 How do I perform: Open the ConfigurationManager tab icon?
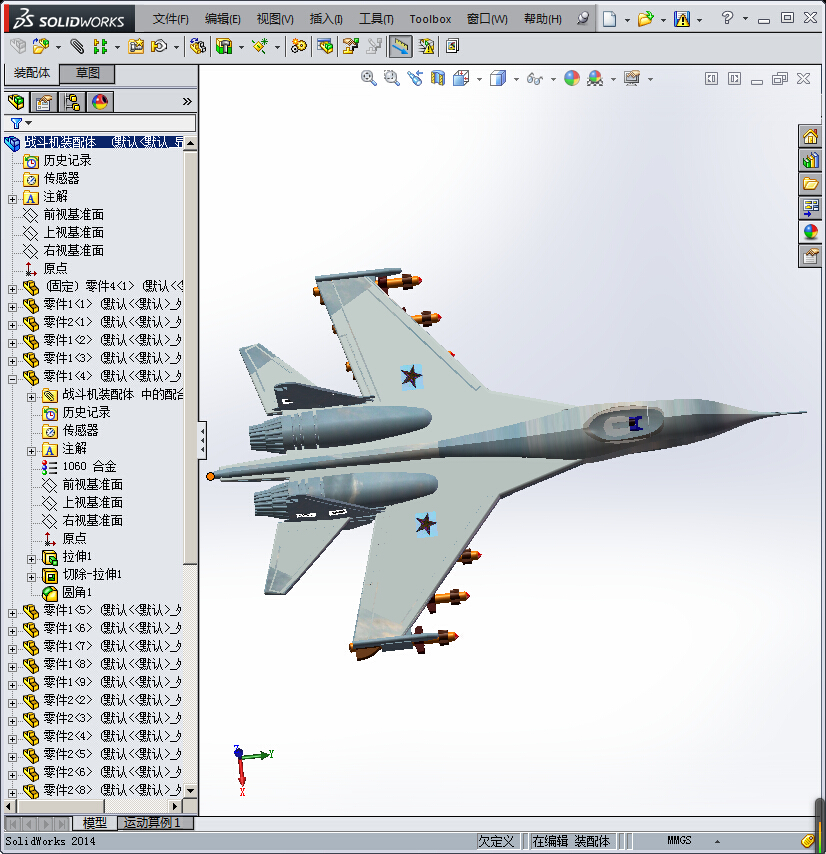[x=71, y=102]
